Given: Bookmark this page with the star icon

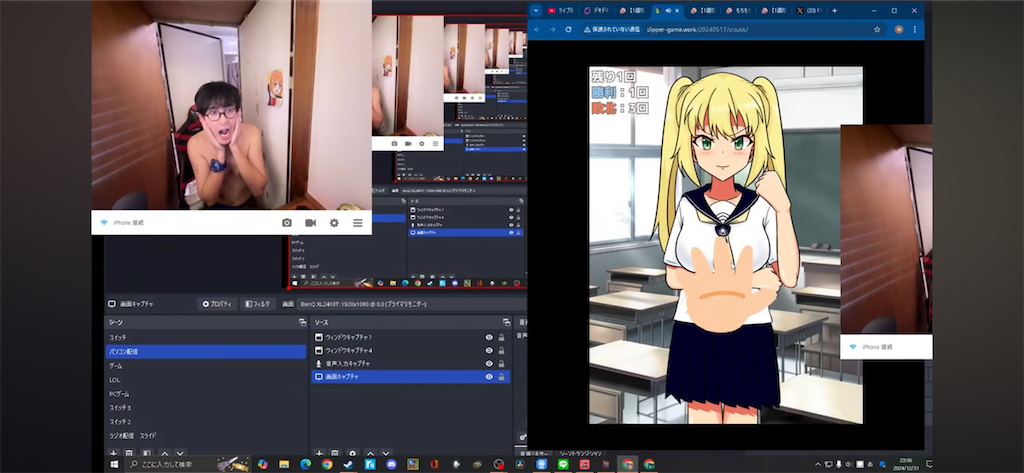Looking at the screenshot, I should (x=877, y=29).
